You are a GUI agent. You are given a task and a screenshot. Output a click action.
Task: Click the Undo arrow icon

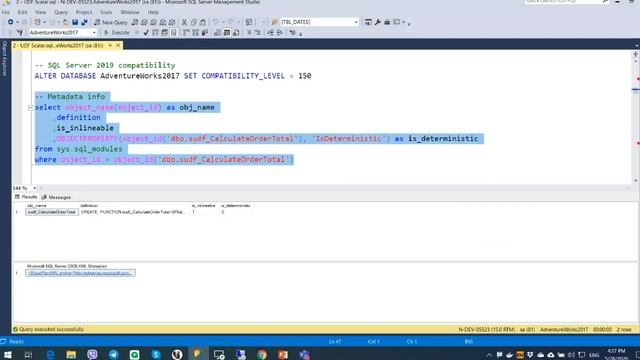click(x=215, y=22)
